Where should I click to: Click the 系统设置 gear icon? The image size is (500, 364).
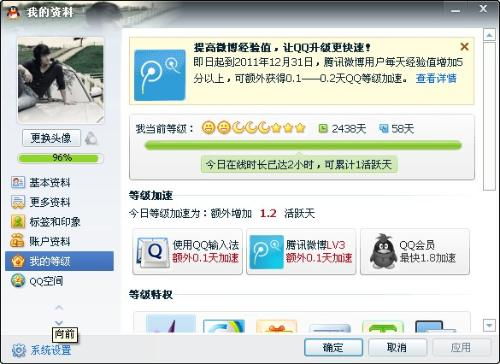(x=19, y=350)
